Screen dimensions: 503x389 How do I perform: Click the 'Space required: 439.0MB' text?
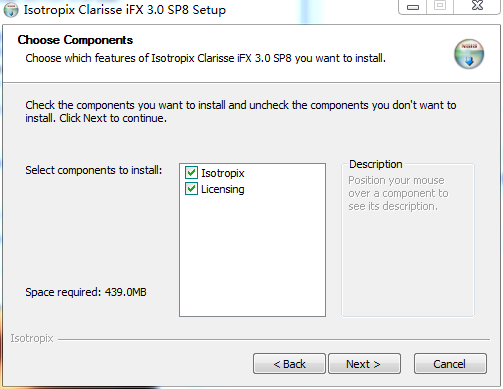(86, 292)
